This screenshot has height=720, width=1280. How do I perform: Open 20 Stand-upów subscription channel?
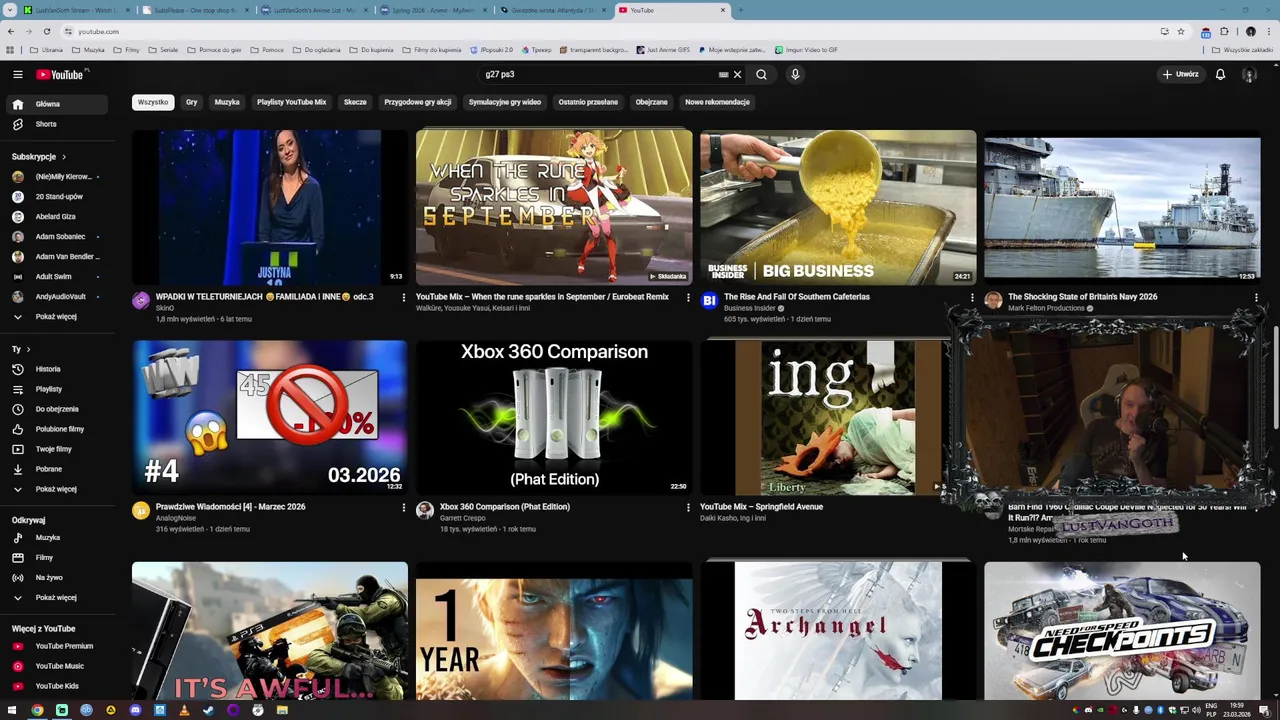[x=56, y=196]
